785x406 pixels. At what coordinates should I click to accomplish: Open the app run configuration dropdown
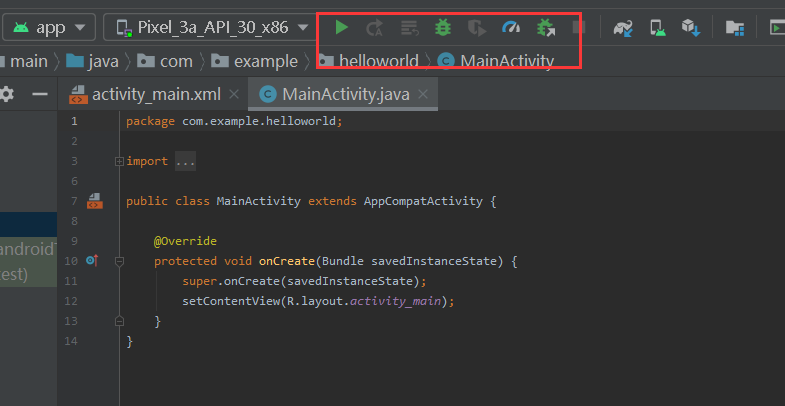pyautogui.click(x=49, y=27)
